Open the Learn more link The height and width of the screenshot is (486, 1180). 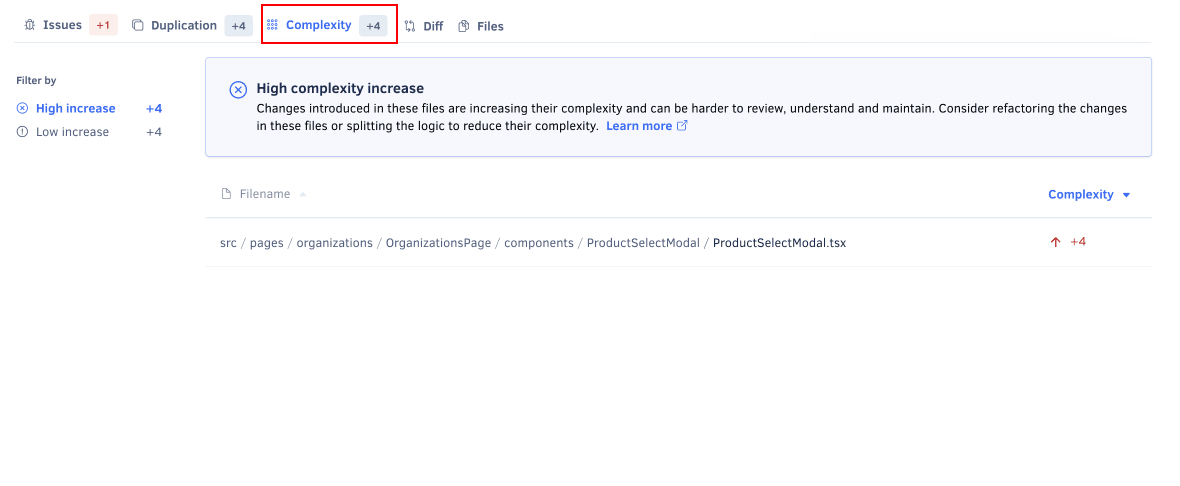click(638, 126)
